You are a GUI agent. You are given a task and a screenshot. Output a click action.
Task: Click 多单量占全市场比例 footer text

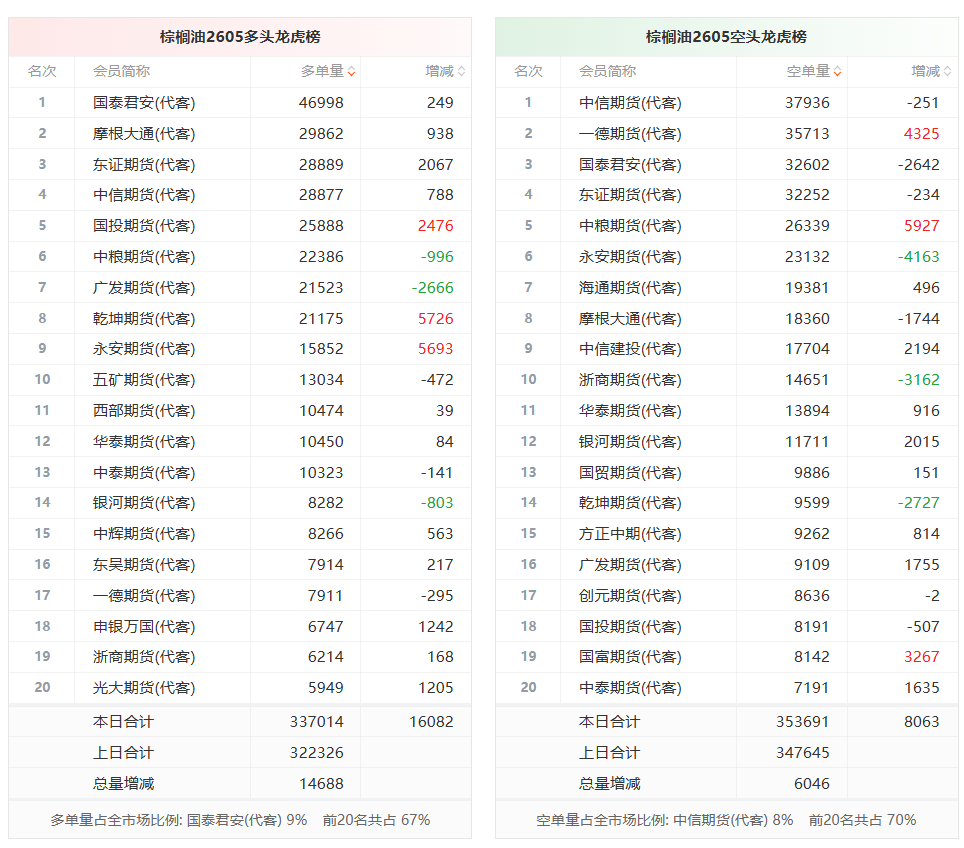tap(240, 820)
